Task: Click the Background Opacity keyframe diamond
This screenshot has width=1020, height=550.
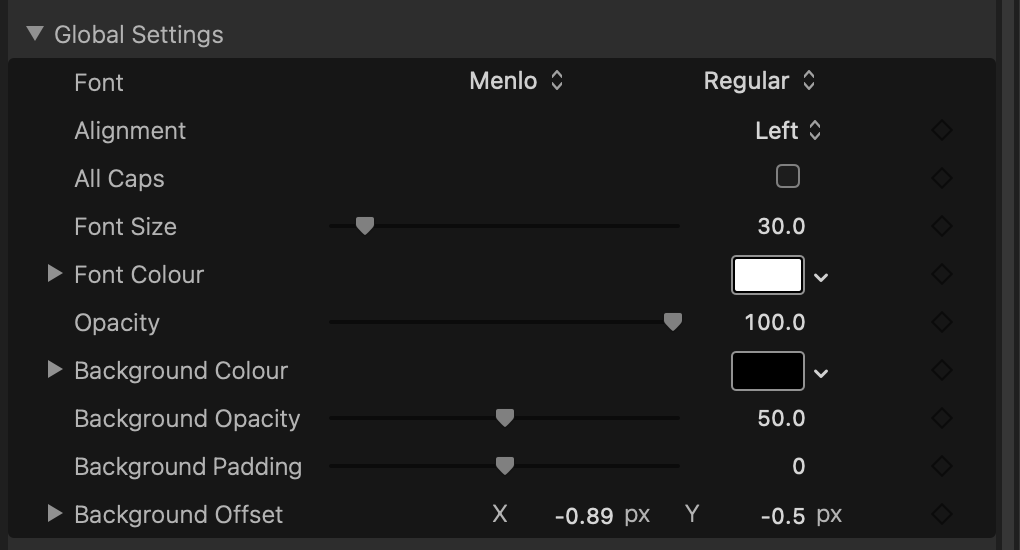Action: 941,419
